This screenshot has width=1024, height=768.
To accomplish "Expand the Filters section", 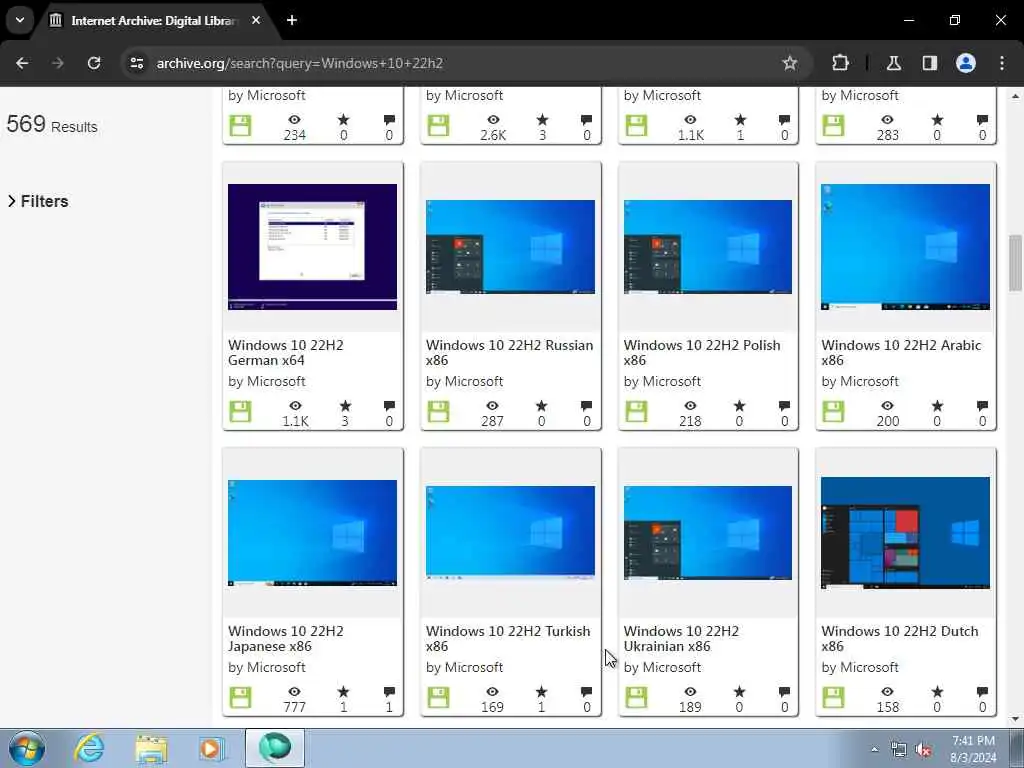I will (x=38, y=201).
